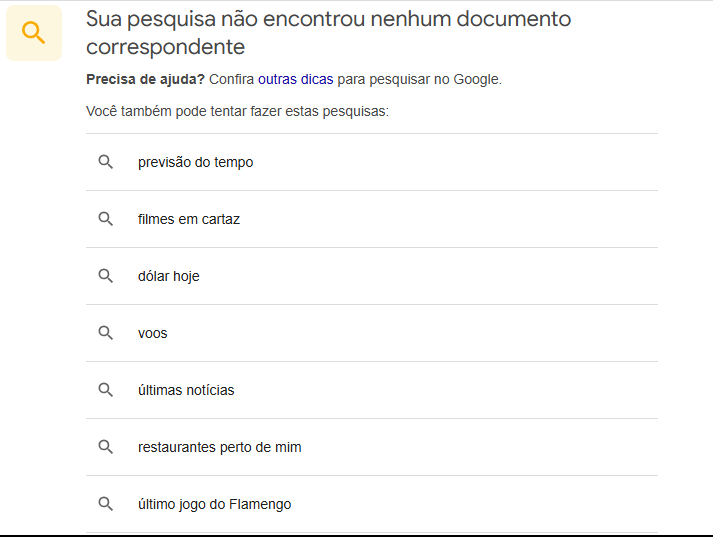Click magnifier icon beside previsão do tempo
This screenshot has height=537, width=713.
click(106, 162)
